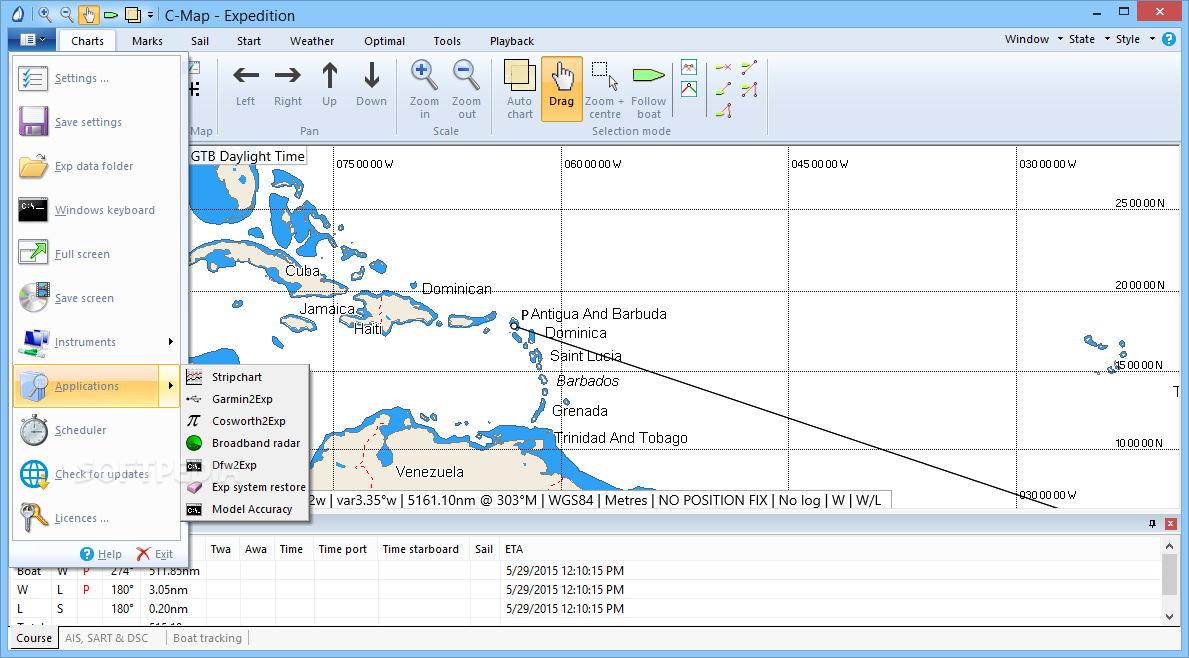Click the Help button in menu footer
The height and width of the screenshot is (658, 1189).
click(101, 554)
